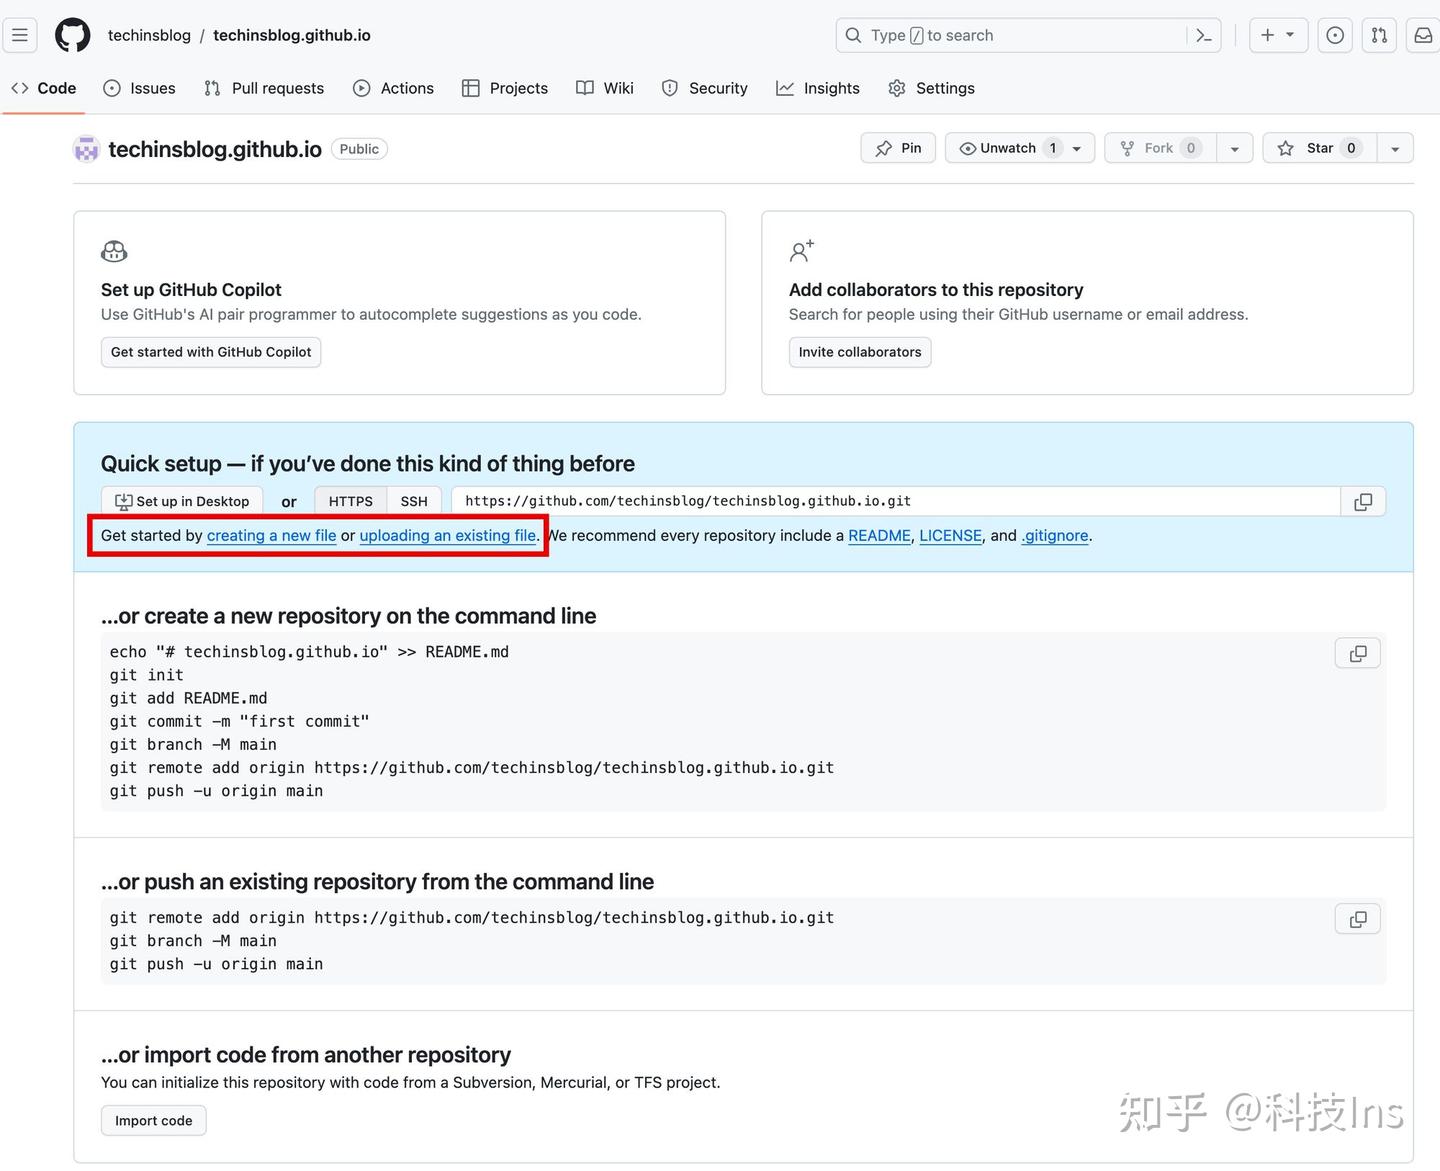Star the repository
Screen dimensions: 1440x1171
tap(1320, 148)
